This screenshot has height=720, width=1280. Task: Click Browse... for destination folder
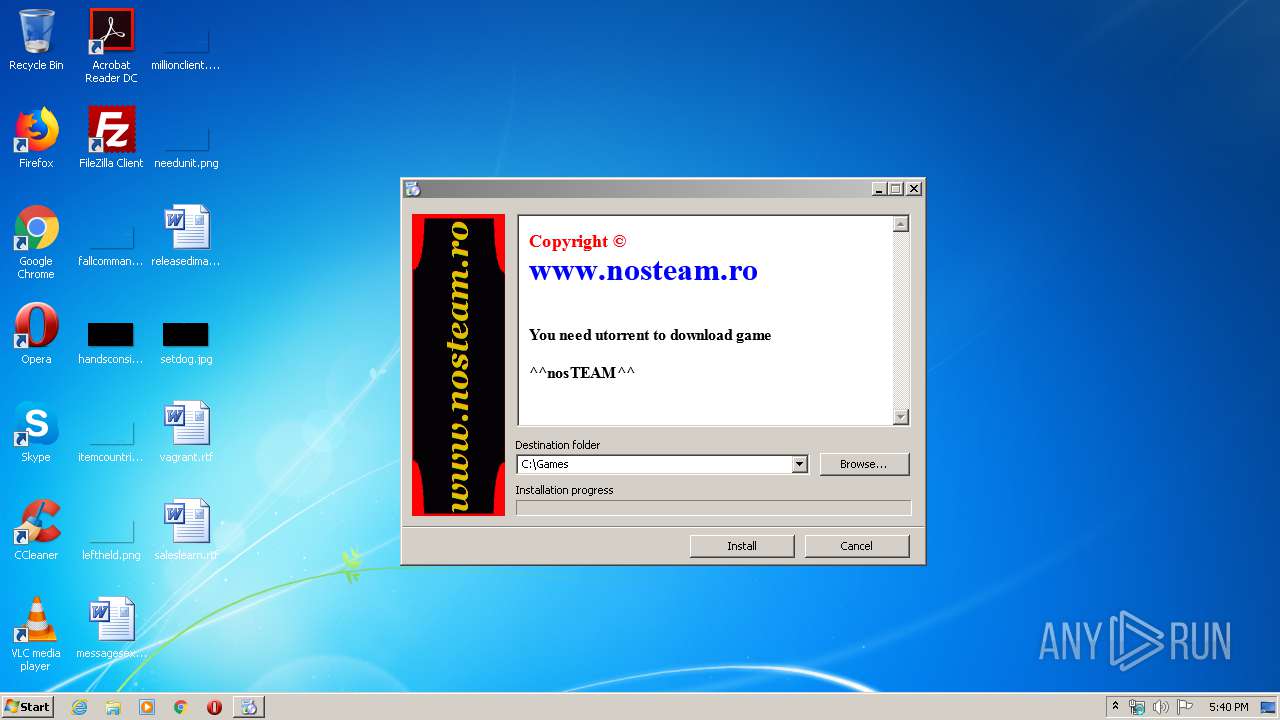click(864, 464)
